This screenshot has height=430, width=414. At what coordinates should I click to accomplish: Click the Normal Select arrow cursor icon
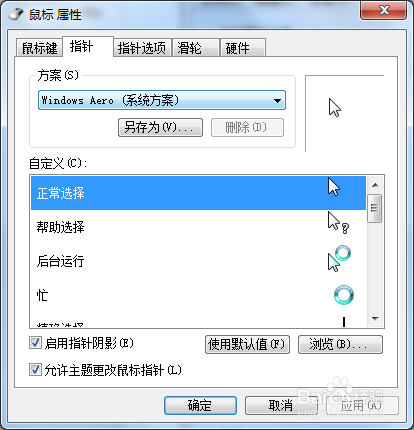point(334,187)
